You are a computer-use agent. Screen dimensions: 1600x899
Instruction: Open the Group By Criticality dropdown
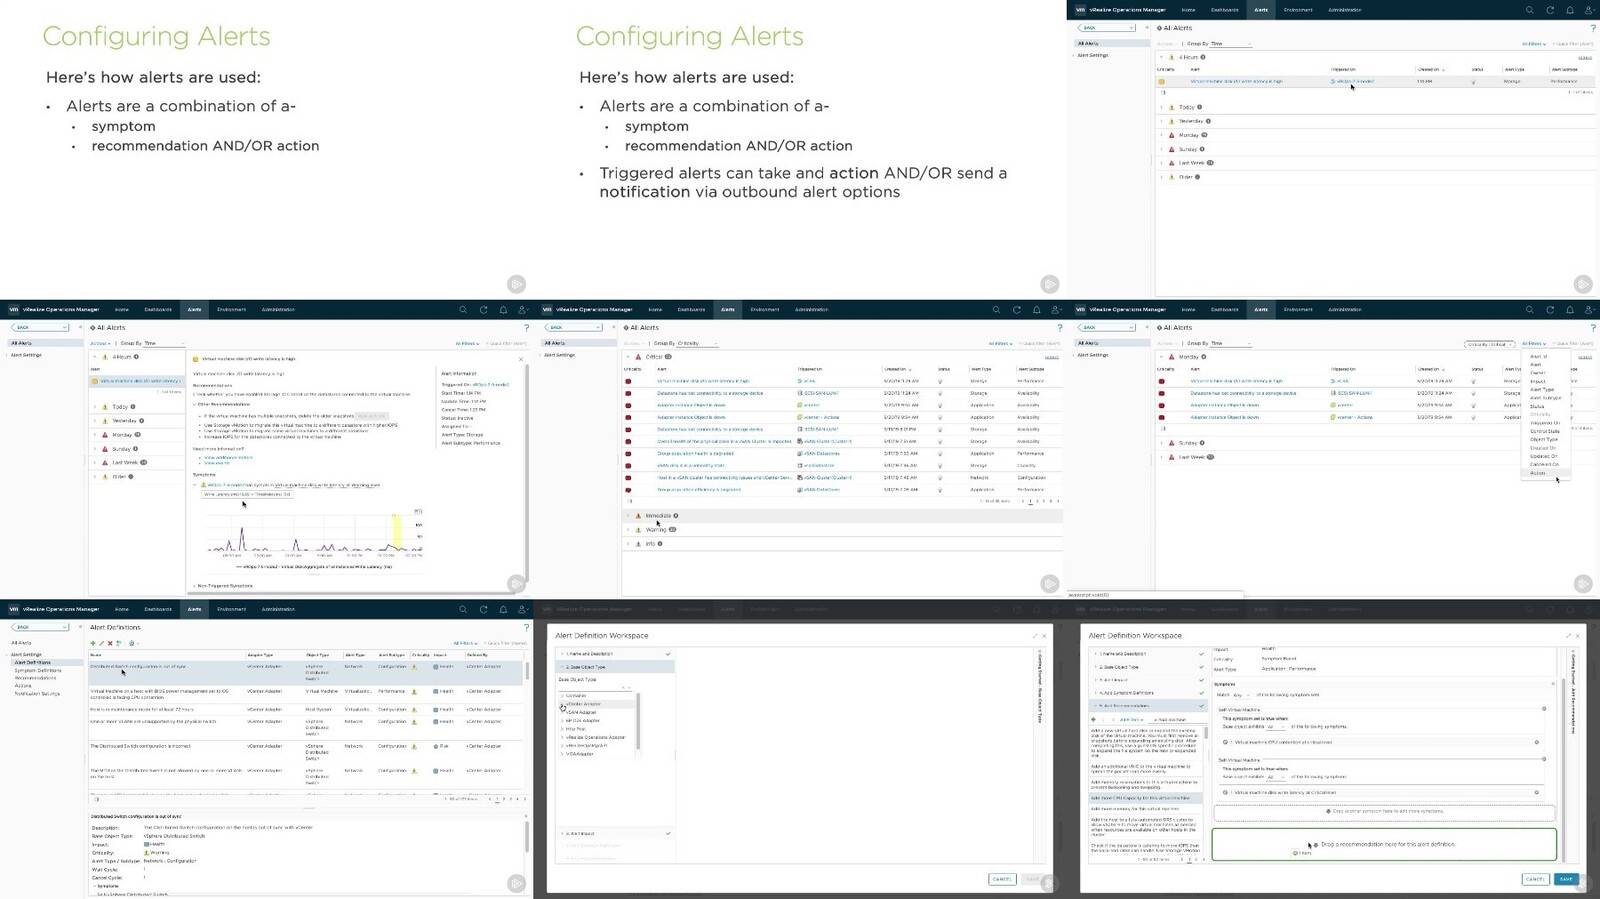(697, 343)
